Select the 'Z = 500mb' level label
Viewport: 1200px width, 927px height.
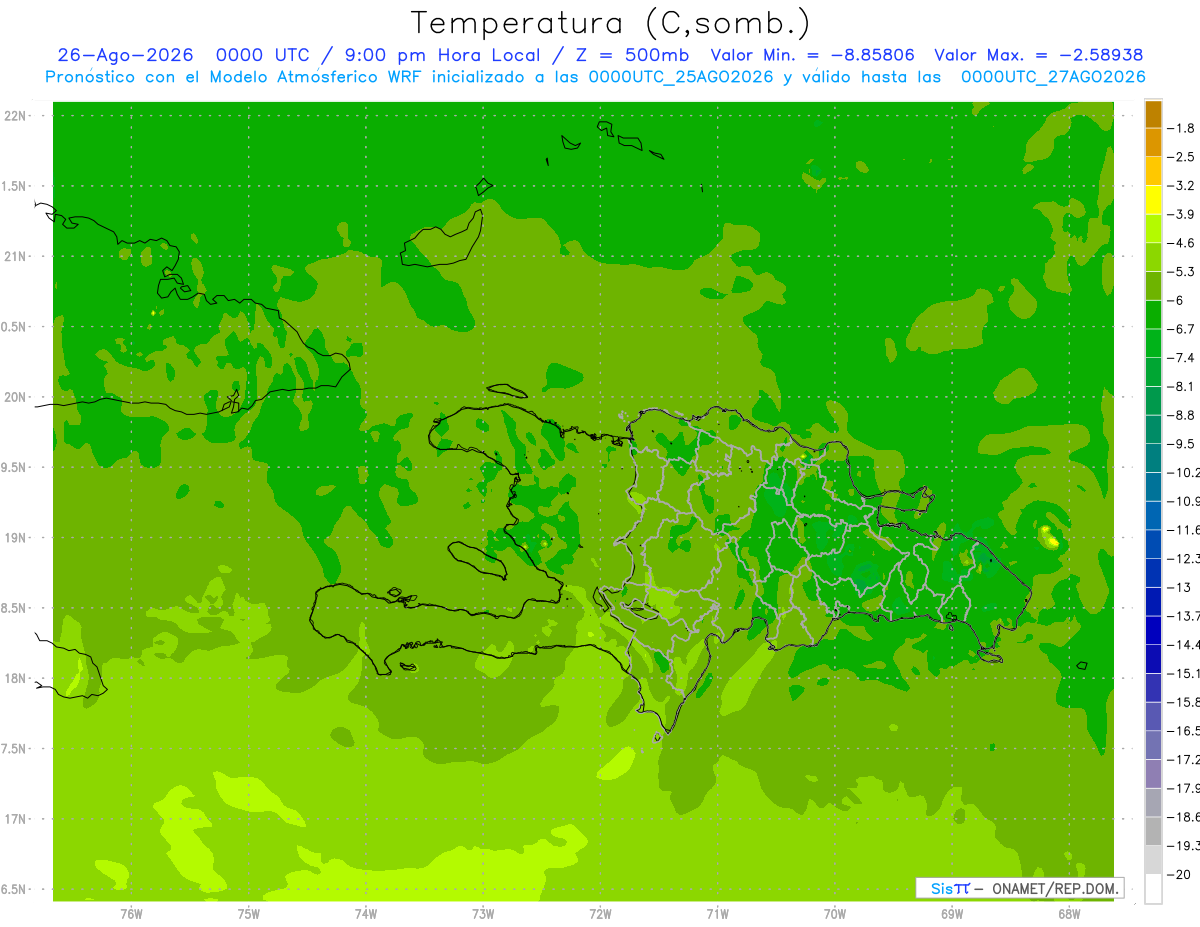[x=634, y=55]
